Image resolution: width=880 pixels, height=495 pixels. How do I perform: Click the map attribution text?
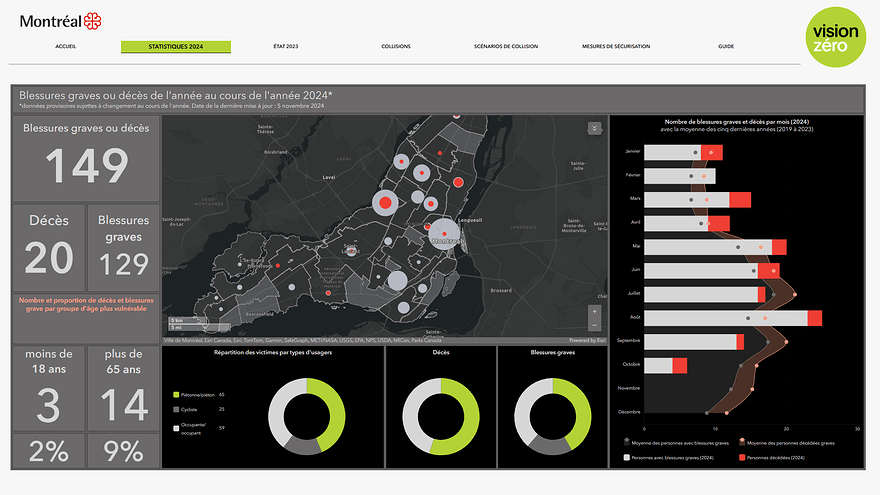[x=302, y=340]
